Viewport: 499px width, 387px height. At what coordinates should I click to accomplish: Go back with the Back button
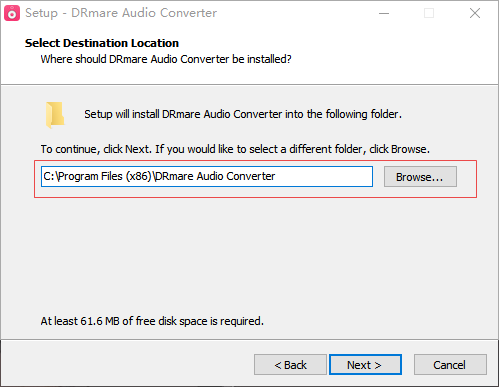[x=290, y=365]
